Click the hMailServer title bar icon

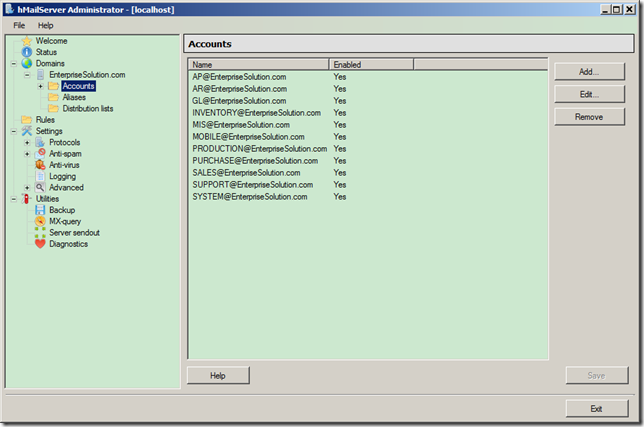(9, 9)
